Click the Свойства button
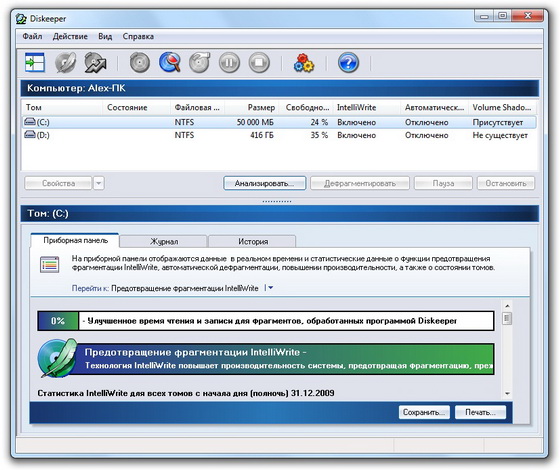The image size is (560, 470). 58,184
